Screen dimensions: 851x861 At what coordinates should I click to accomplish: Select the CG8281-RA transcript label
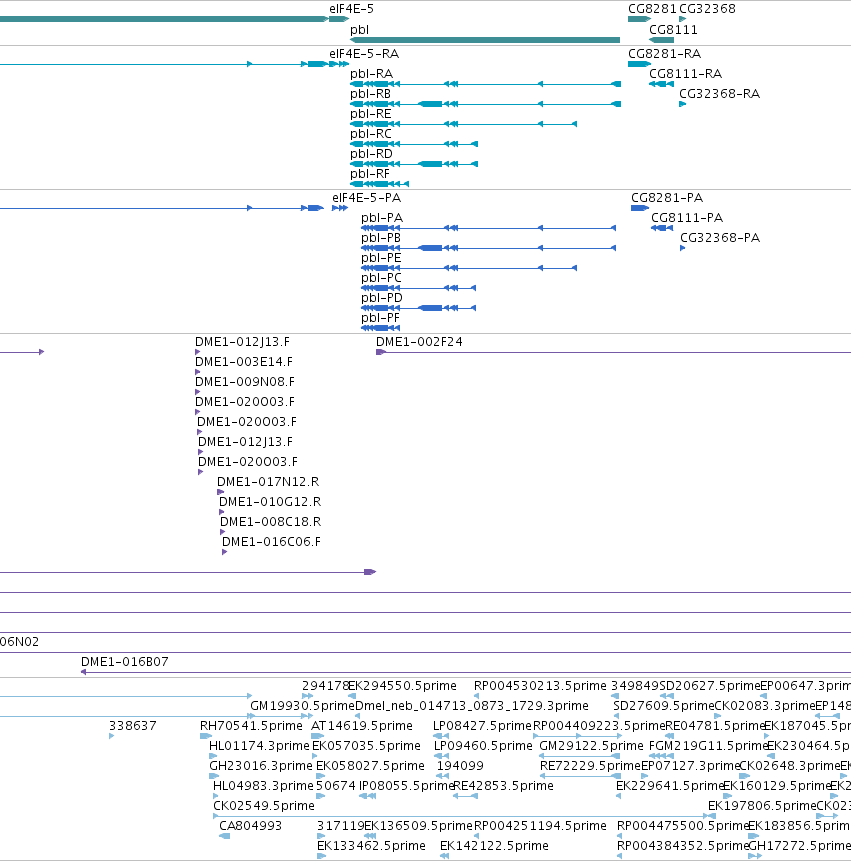[x=664, y=54]
